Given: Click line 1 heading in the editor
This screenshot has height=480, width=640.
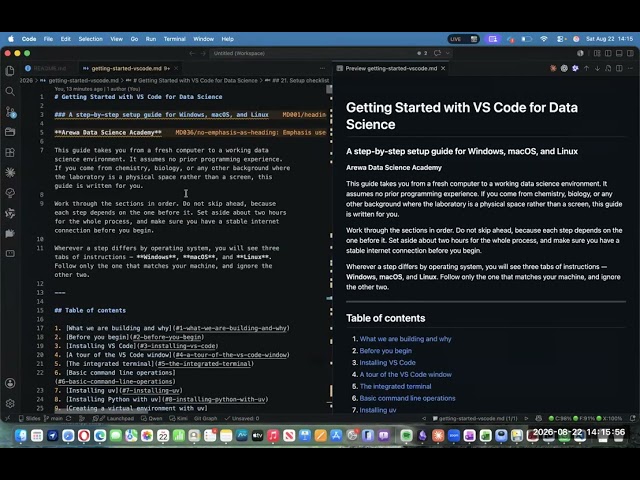Looking at the screenshot, I should click(138, 97).
